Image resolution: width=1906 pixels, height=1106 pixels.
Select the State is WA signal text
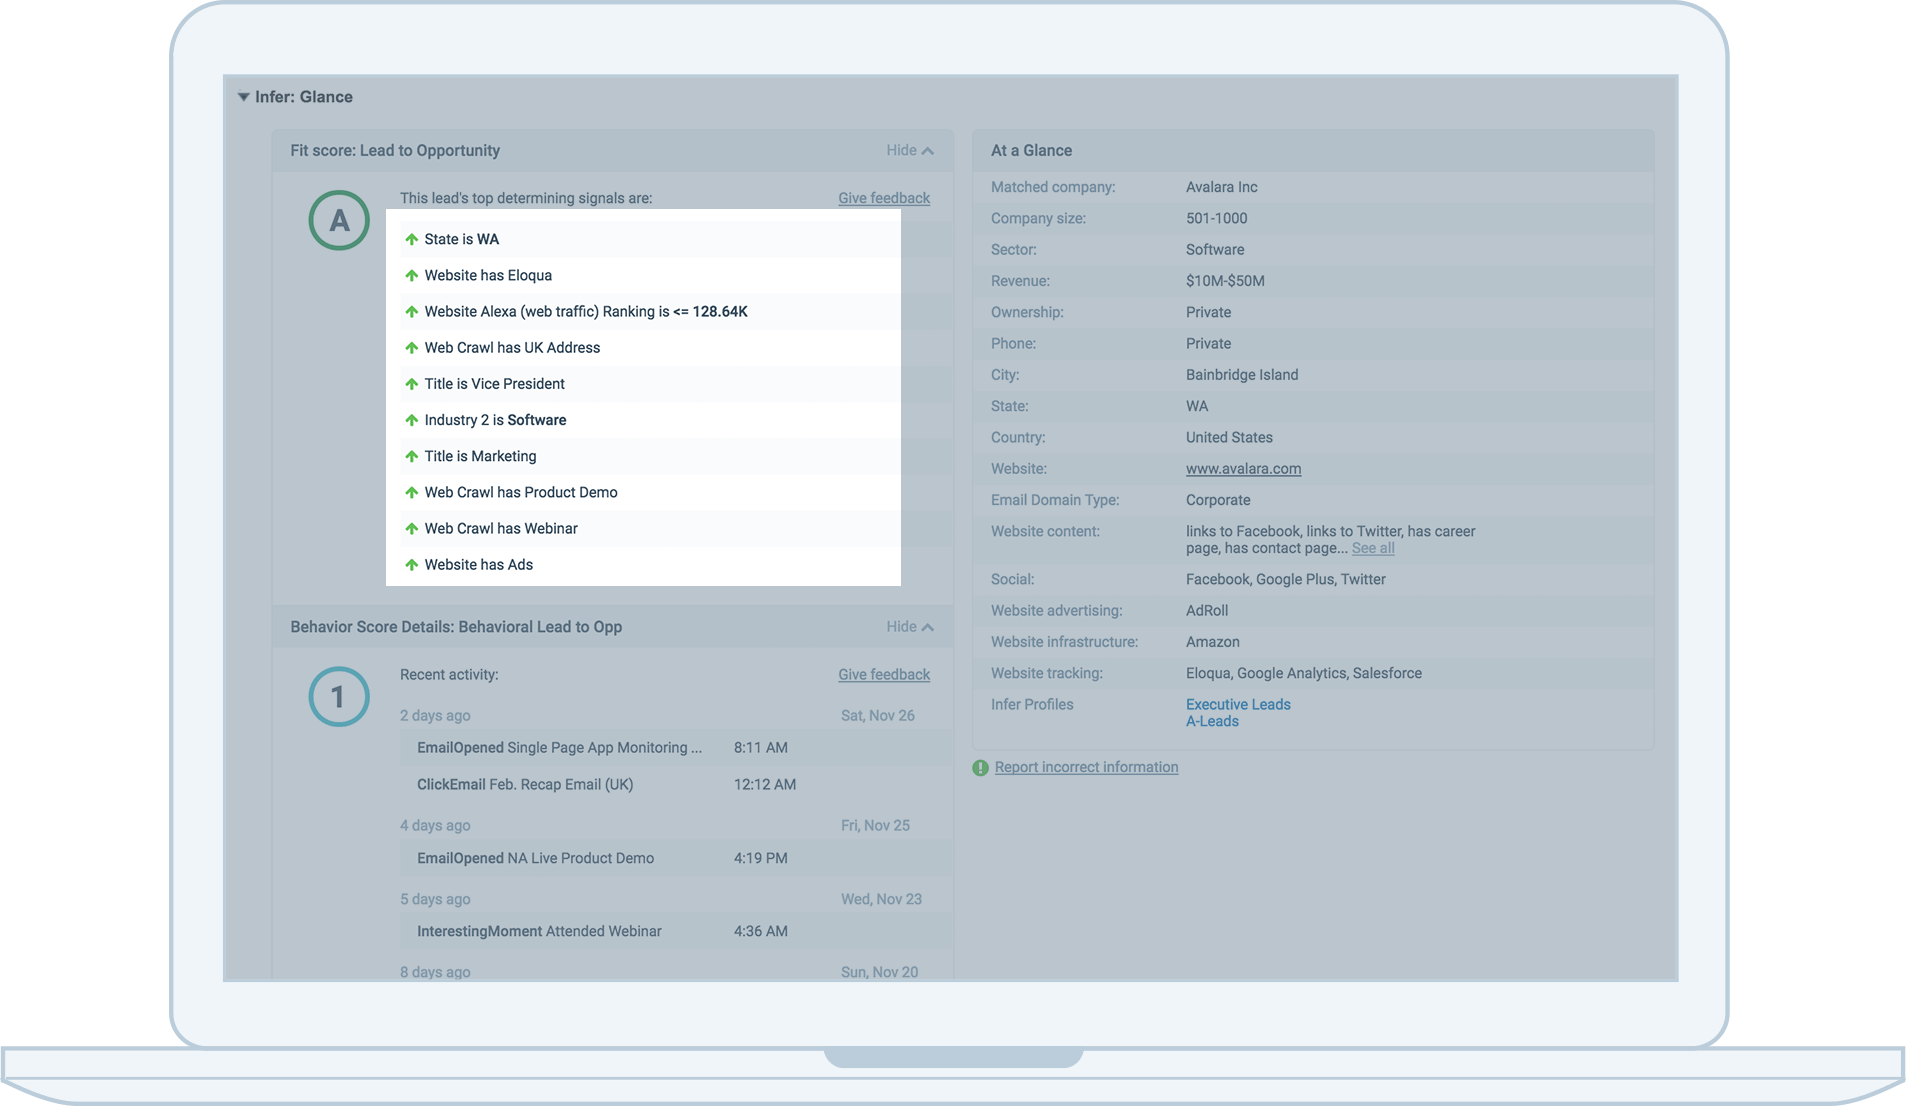click(x=461, y=239)
